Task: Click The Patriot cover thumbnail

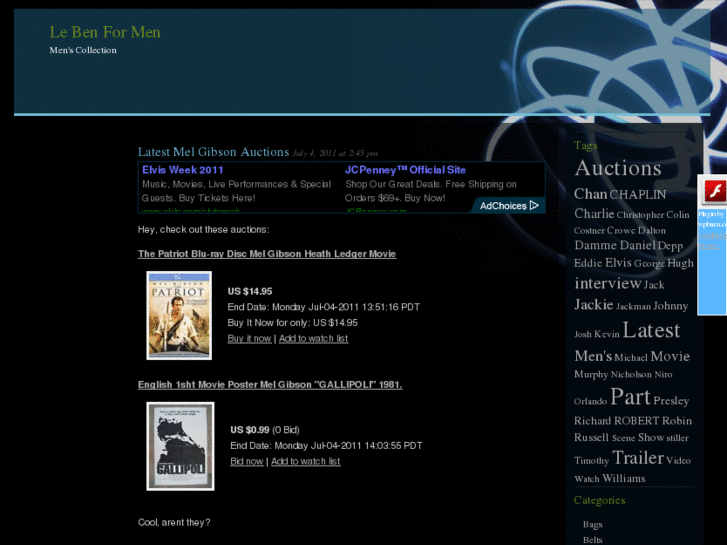Action: tap(179, 315)
